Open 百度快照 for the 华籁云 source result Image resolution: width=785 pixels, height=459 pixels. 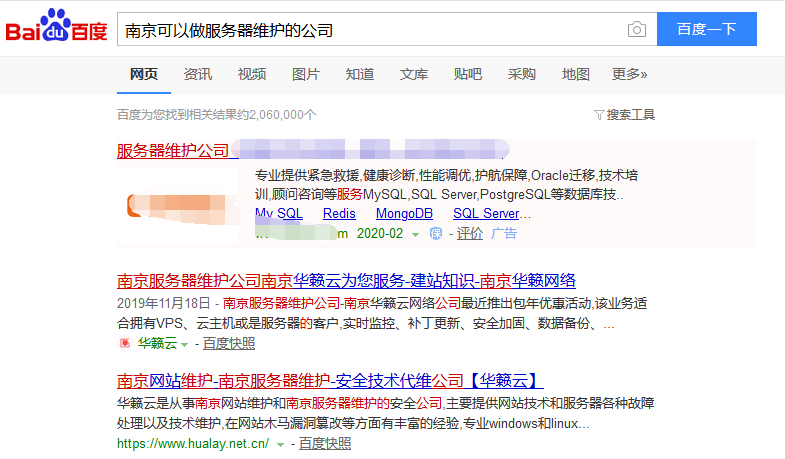click(x=229, y=344)
